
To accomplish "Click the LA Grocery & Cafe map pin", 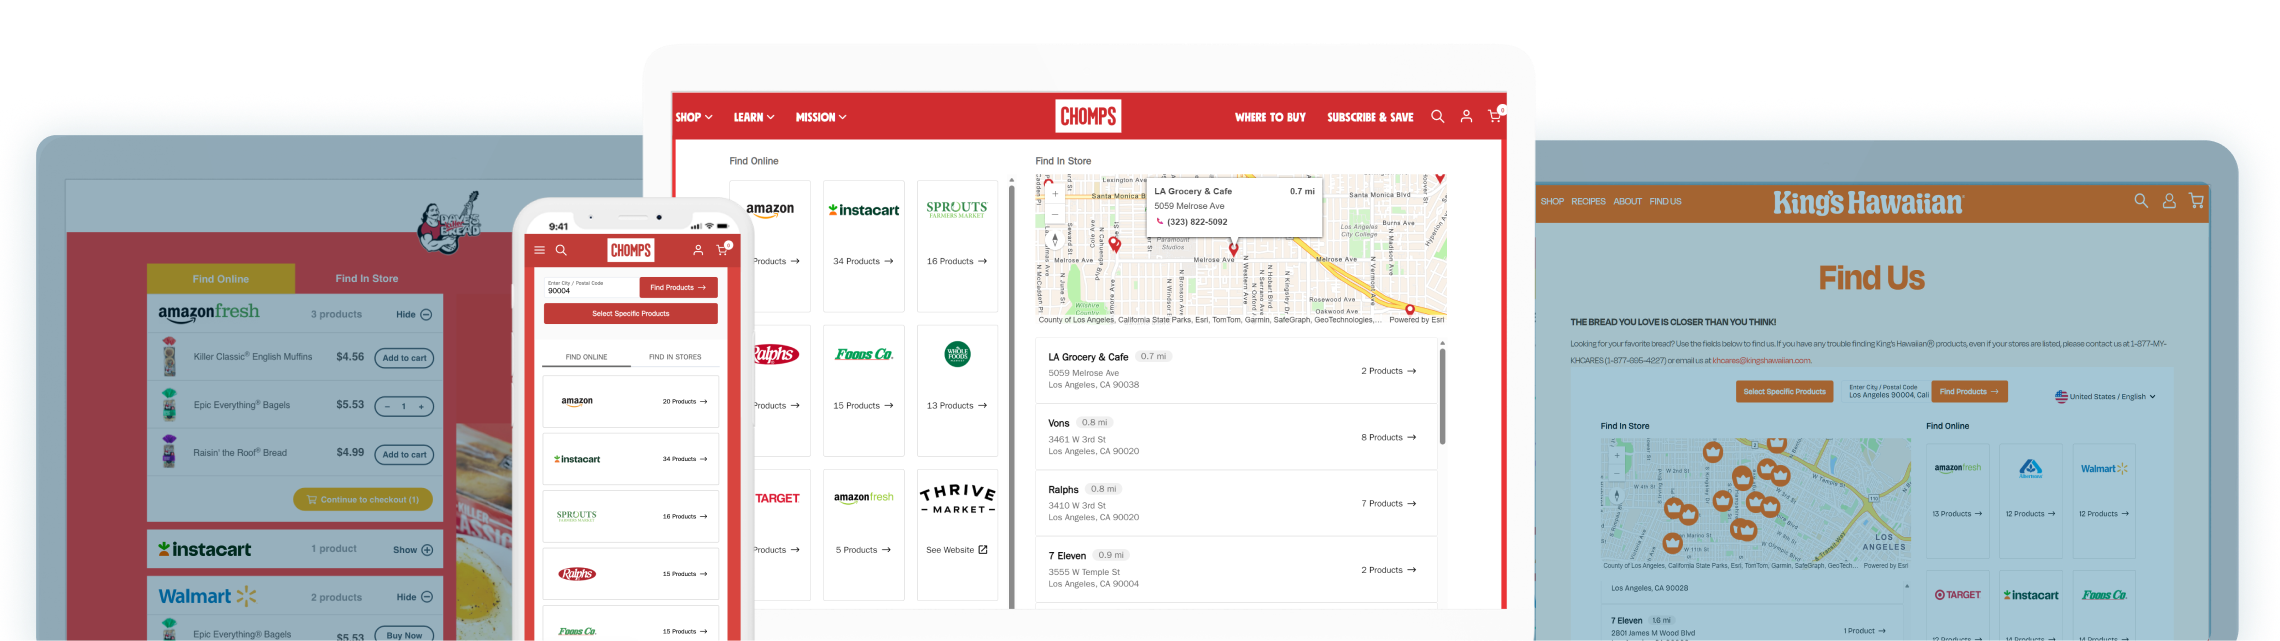I will (1233, 249).
